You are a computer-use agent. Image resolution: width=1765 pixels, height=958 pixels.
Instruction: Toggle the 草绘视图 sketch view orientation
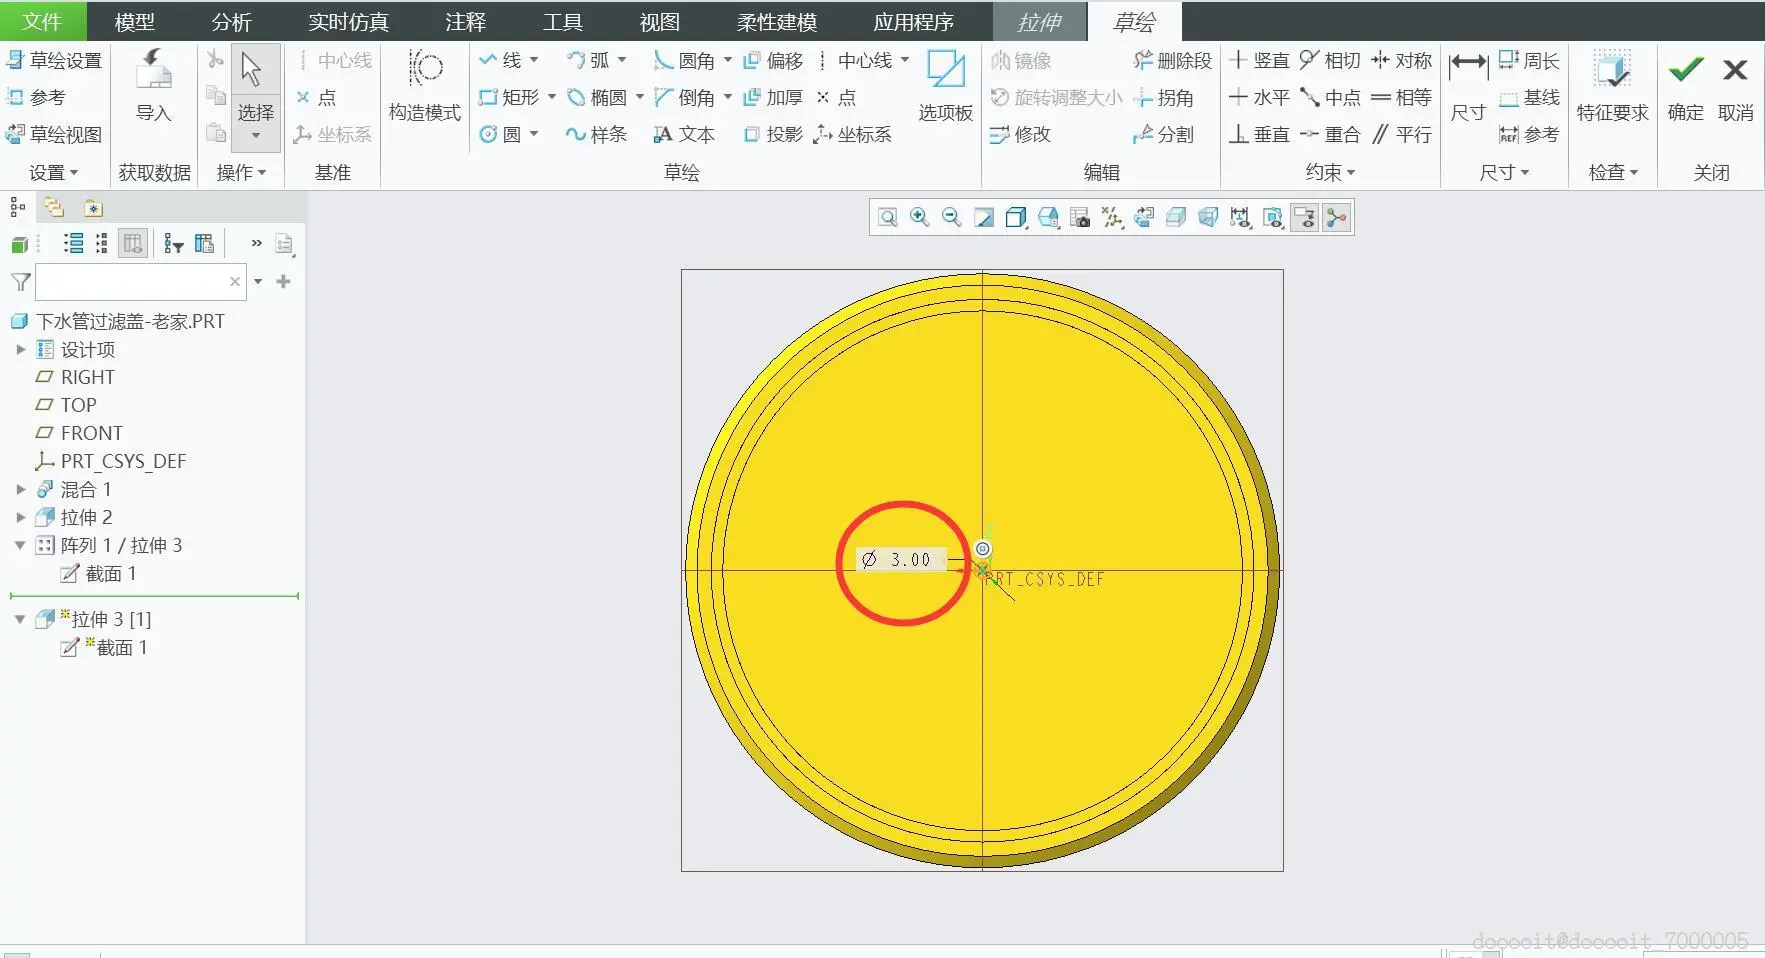pos(55,134)
